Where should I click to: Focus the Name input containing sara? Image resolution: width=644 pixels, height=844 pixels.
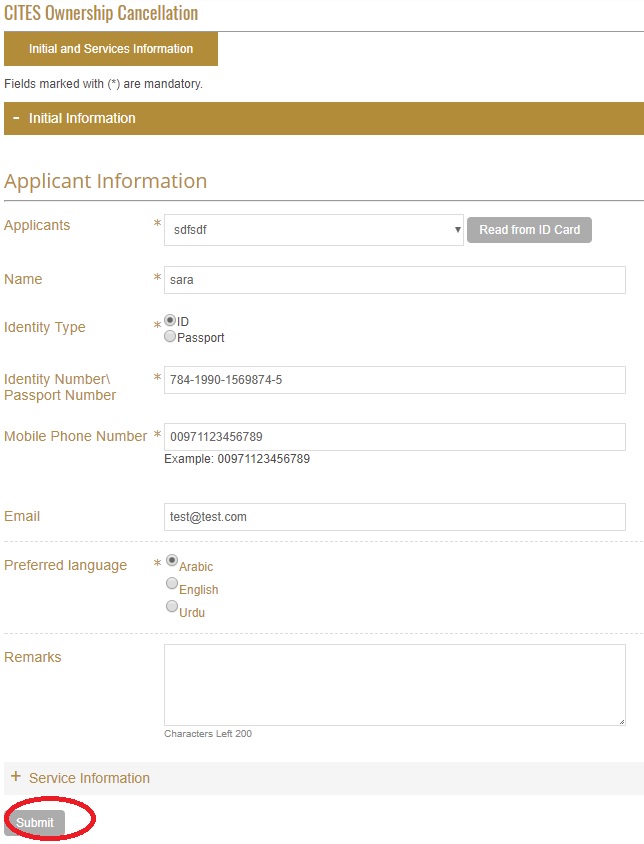pyautogui.click(x=394, y=280)
